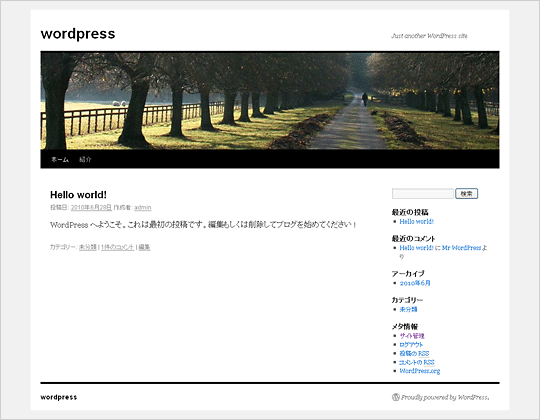Click the 検索 search button

point(467,193)
